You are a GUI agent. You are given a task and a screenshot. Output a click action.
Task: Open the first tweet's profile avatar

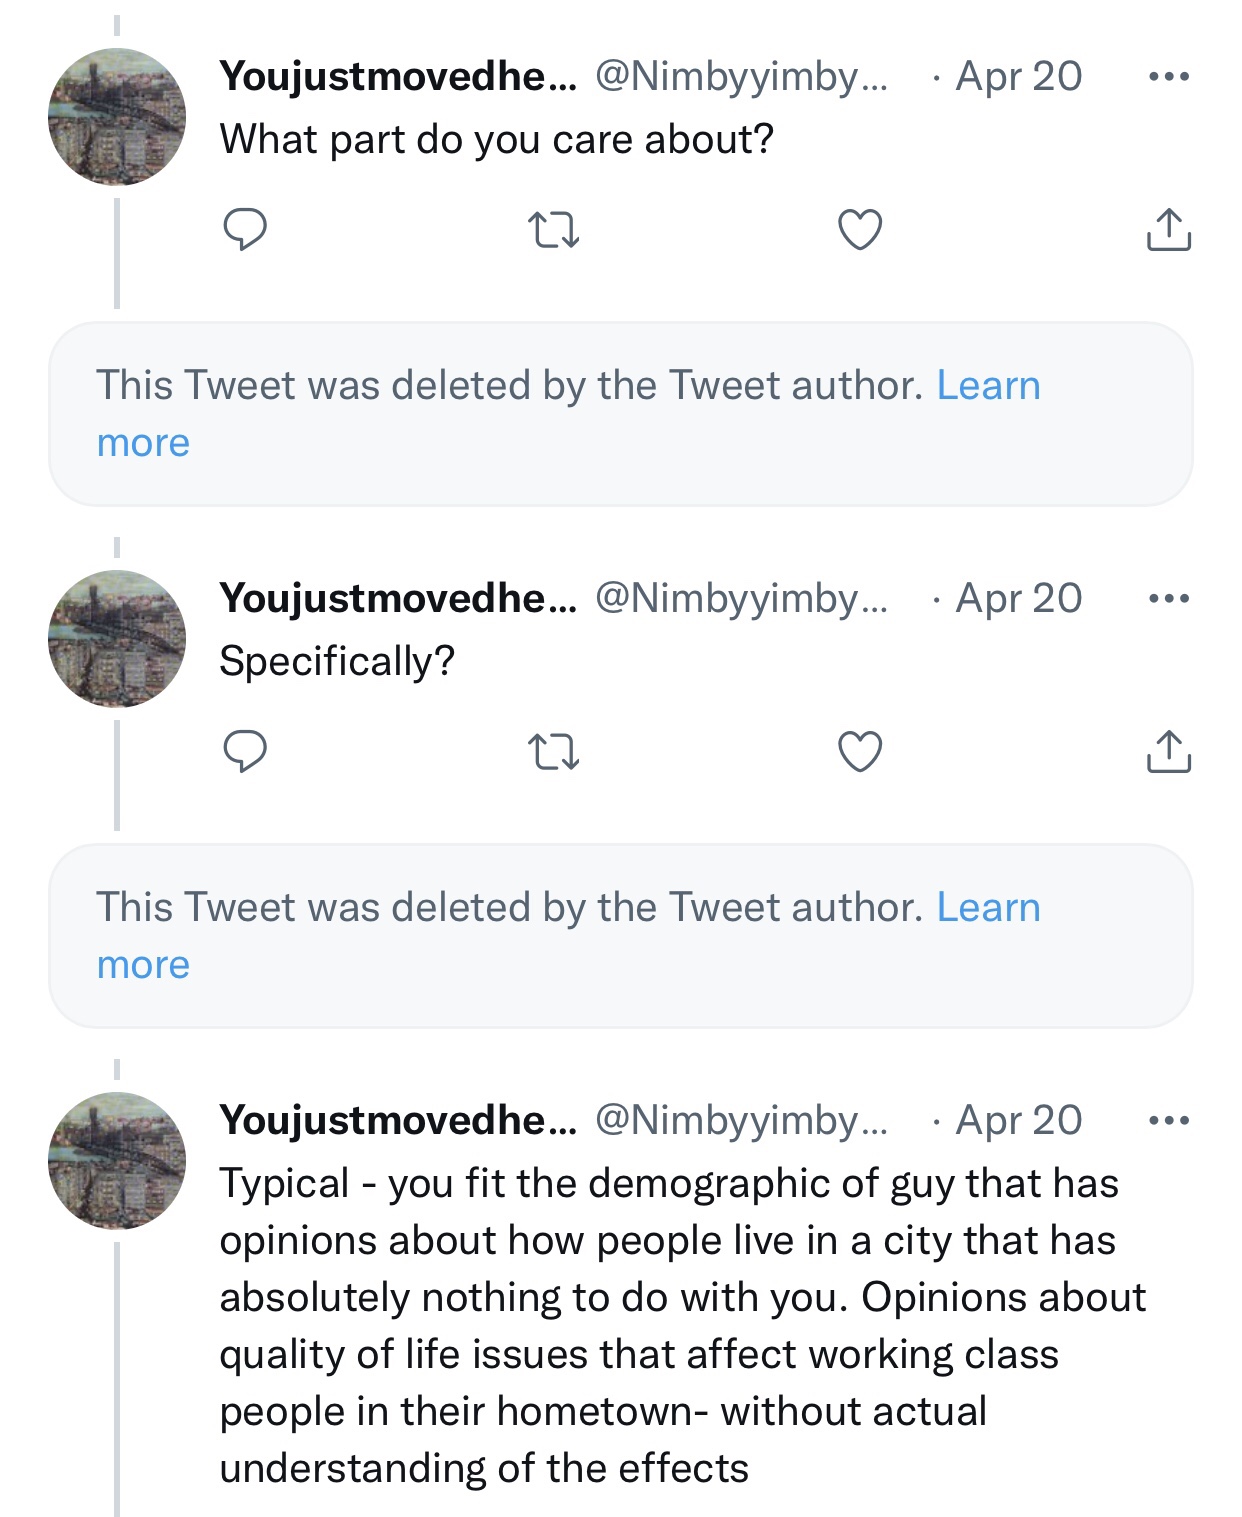[117, 117]
